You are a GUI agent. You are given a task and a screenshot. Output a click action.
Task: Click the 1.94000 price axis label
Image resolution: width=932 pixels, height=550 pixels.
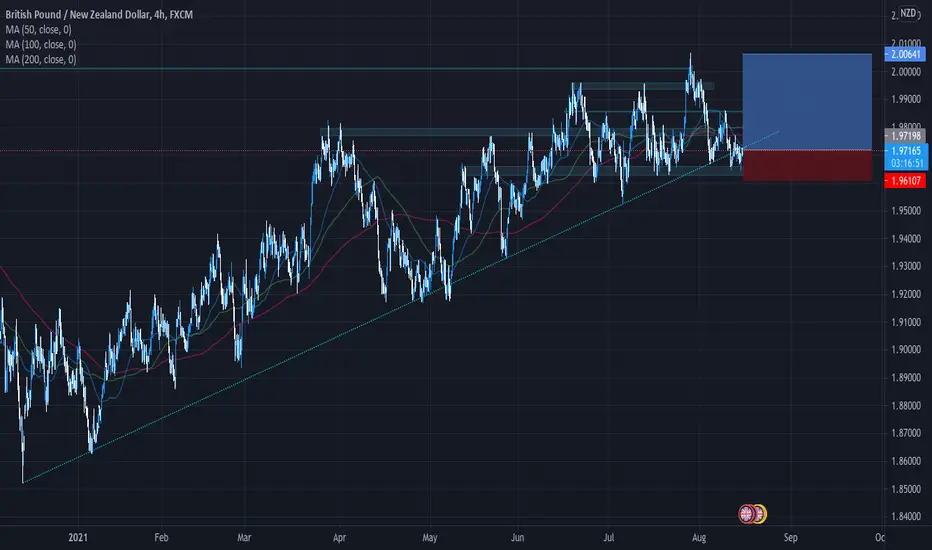(905, 238)
